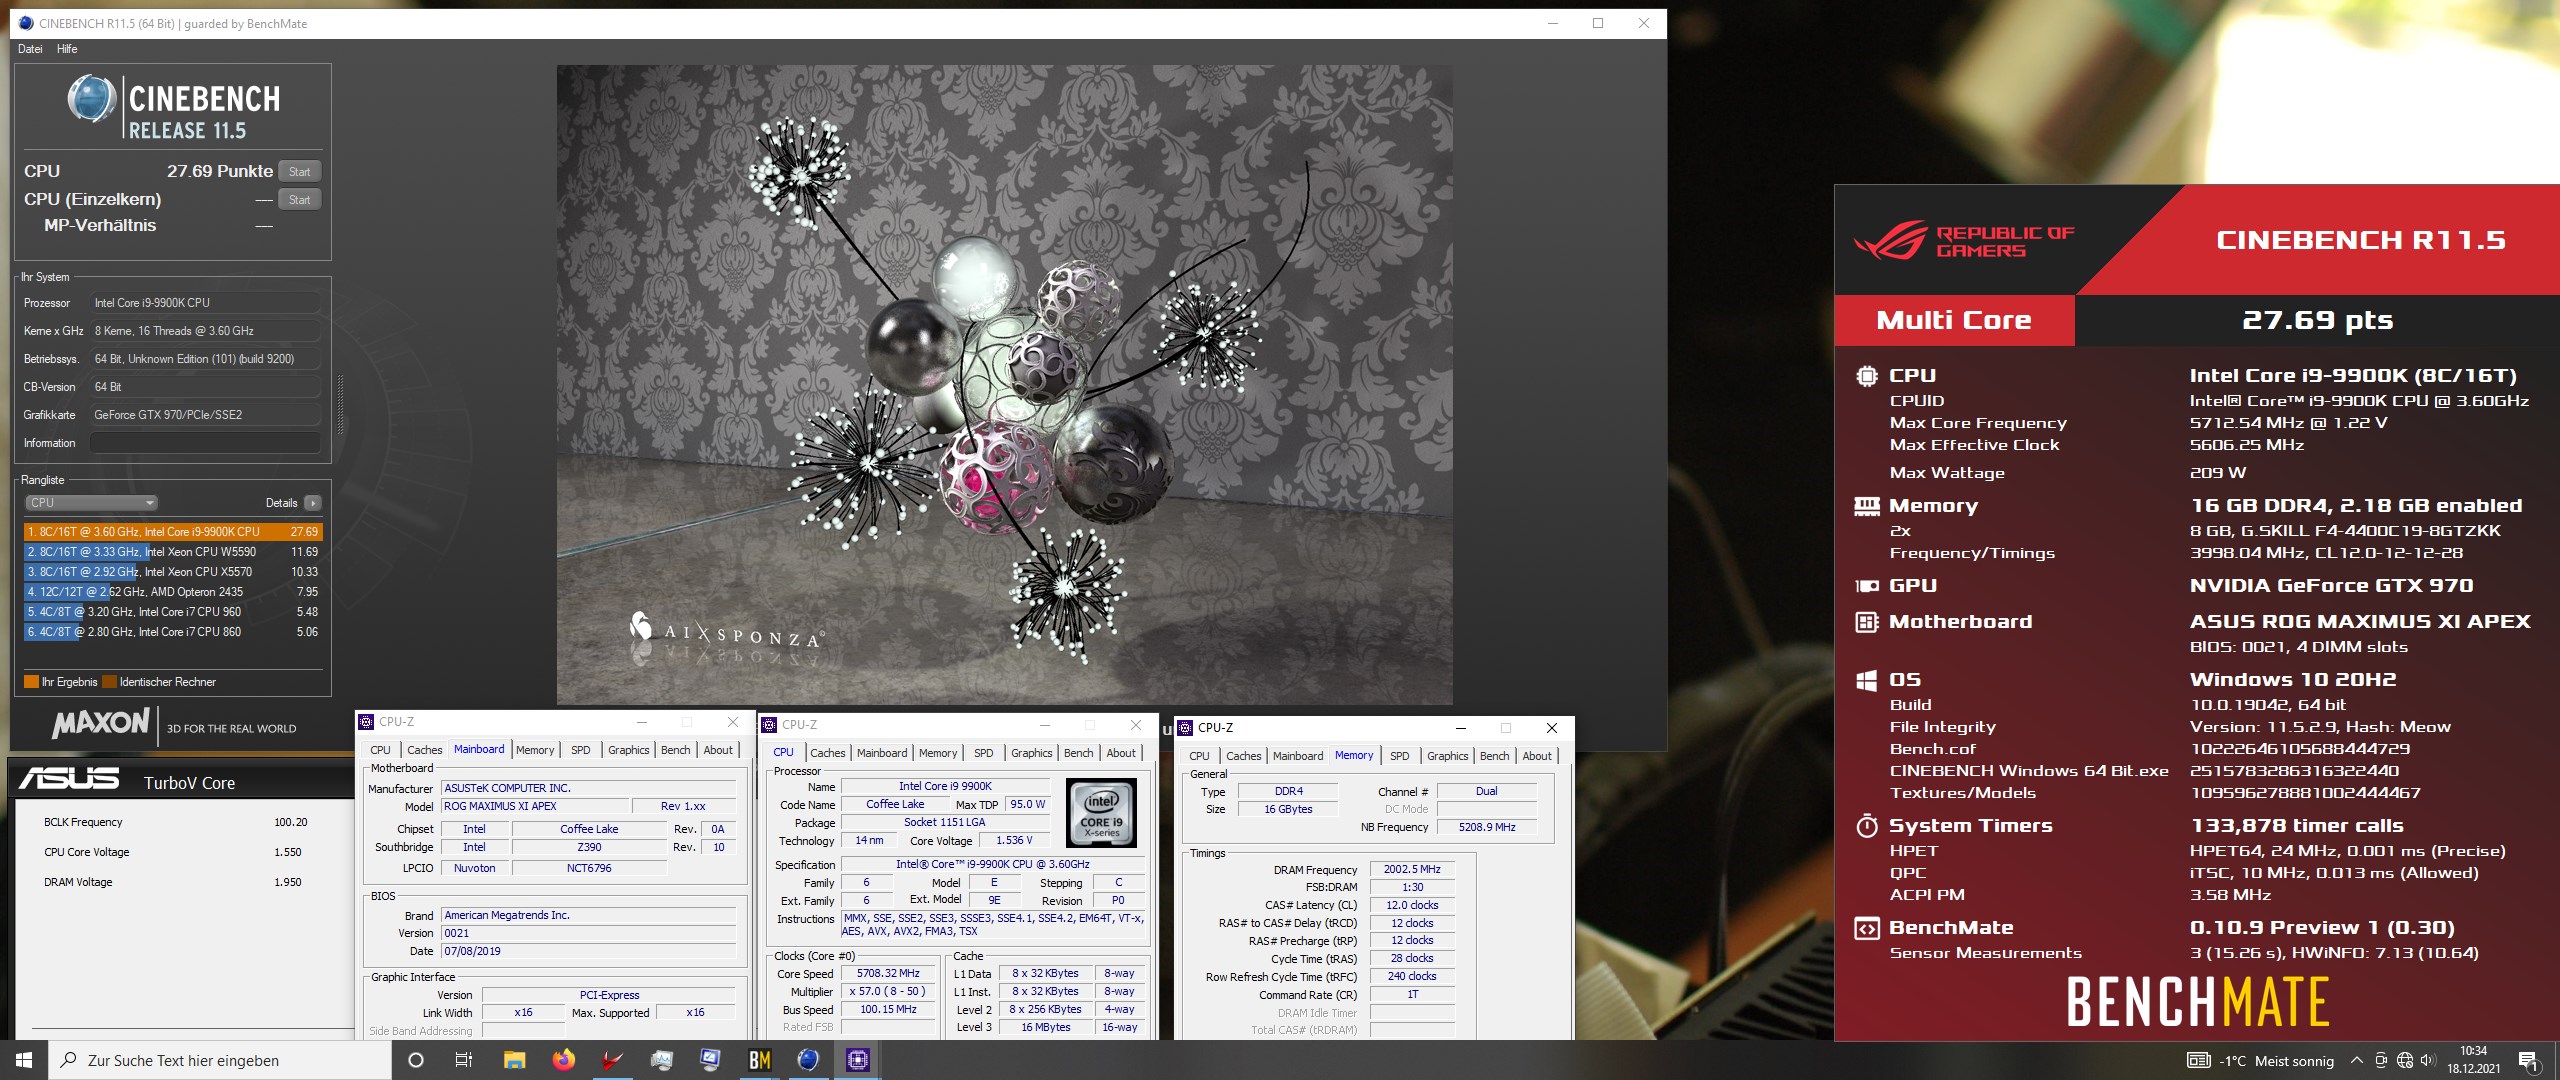Image resolution: width=2560 pixels, height=1080 pixels.
Task: Click the Memory CPU-Z window title icon
Action: (1185, 728)
